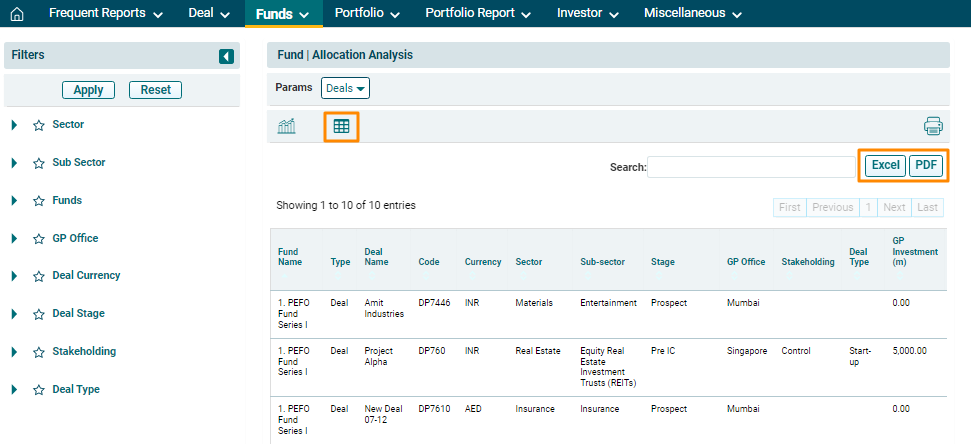This screenshot has height=444, width=971.
Task: Go to the Next page
Action: tap(894, 207)
